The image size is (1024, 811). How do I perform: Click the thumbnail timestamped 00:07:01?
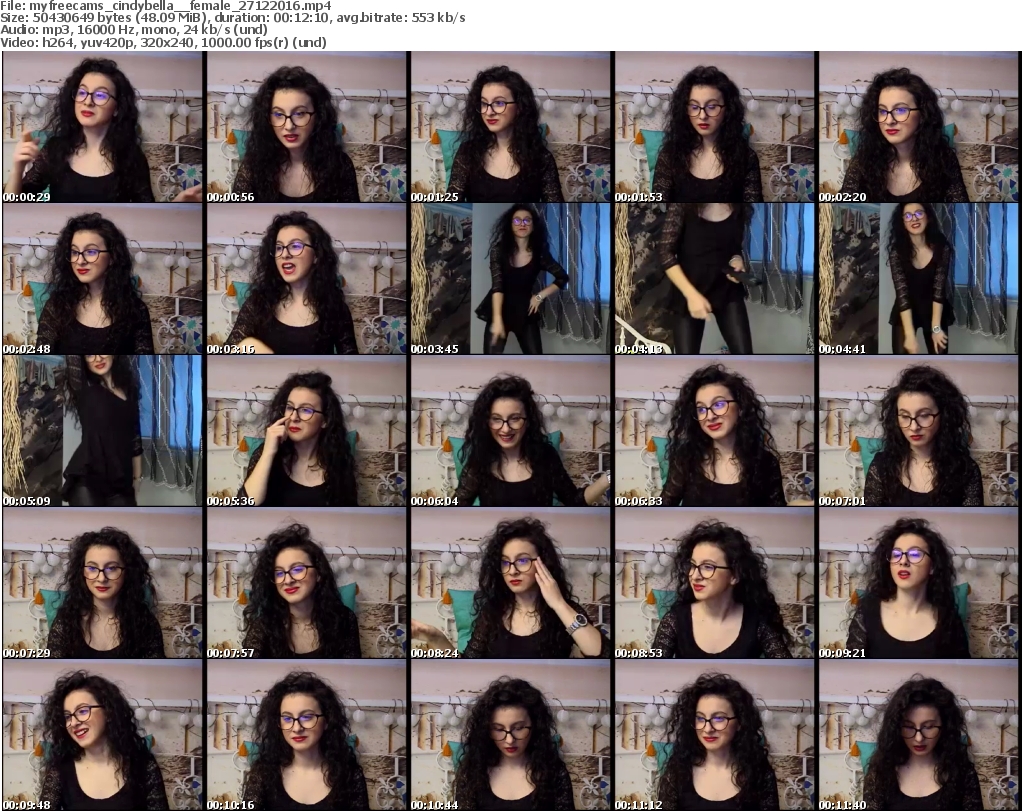[x=918, y=431]
